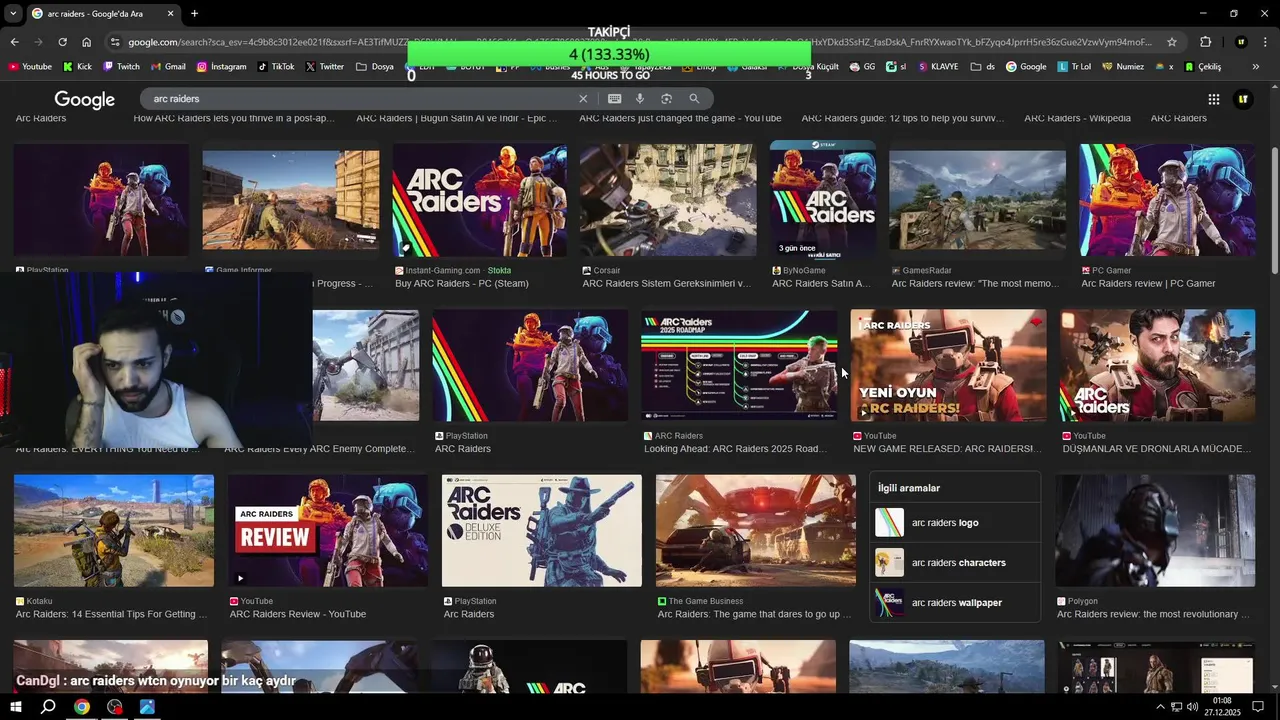
Task: Open the Çekiliş bookmark
Action: pos(1203,67)
